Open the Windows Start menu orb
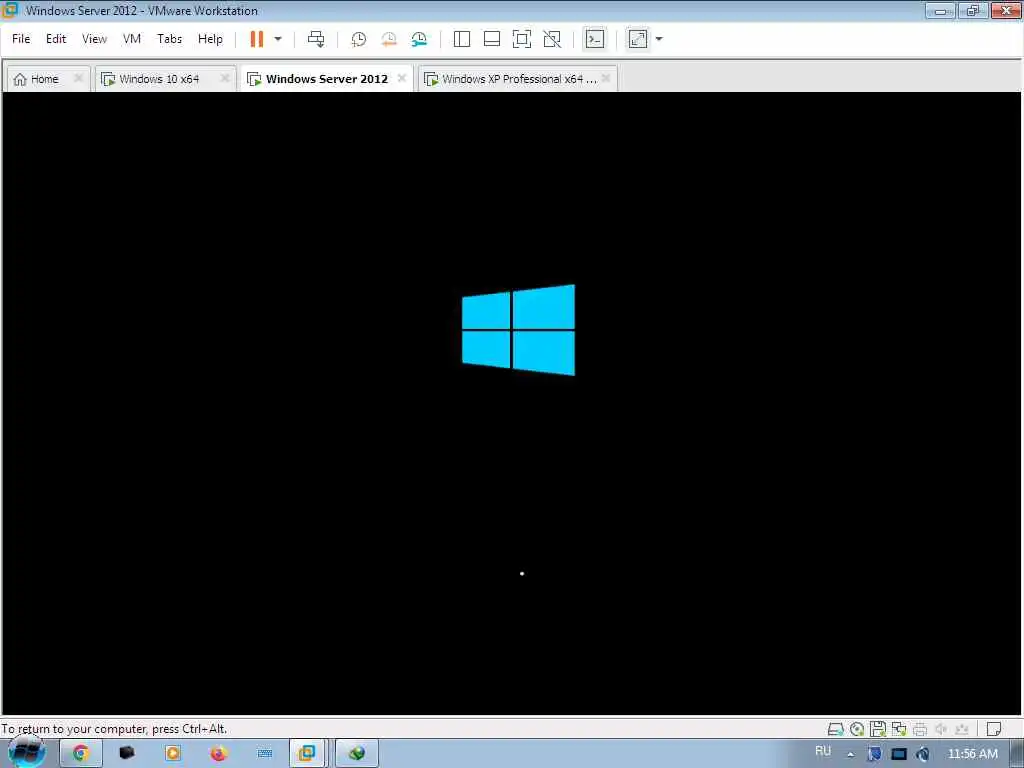Viewport: 1024px width, 768px height. click(27, 752)
